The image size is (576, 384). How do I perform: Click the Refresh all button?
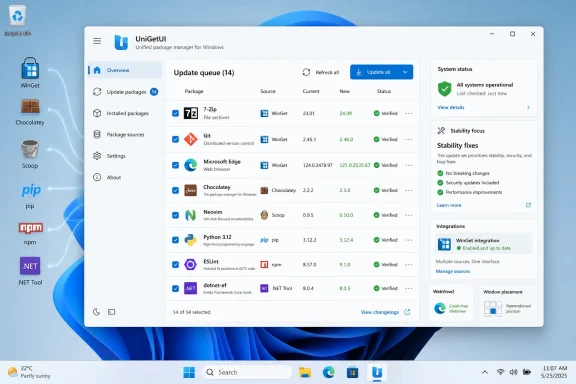(321, 72)
